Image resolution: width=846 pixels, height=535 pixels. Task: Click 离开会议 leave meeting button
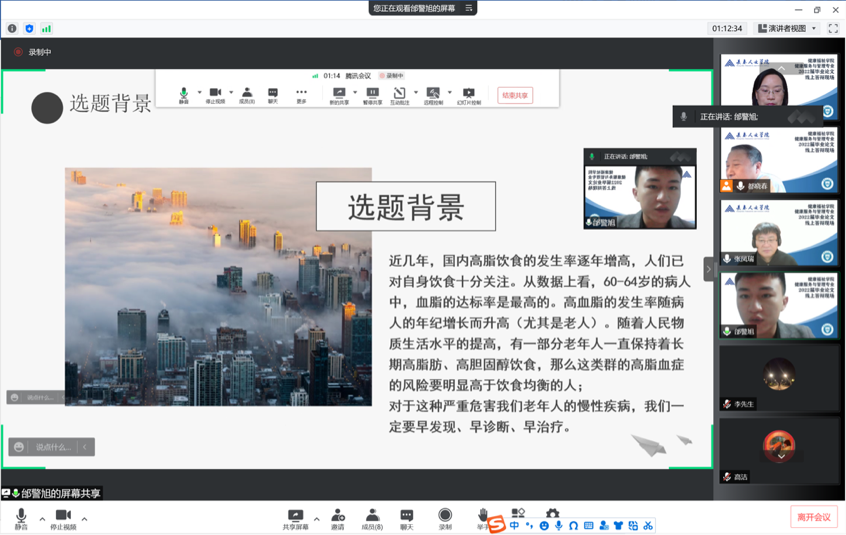[814, 517]
